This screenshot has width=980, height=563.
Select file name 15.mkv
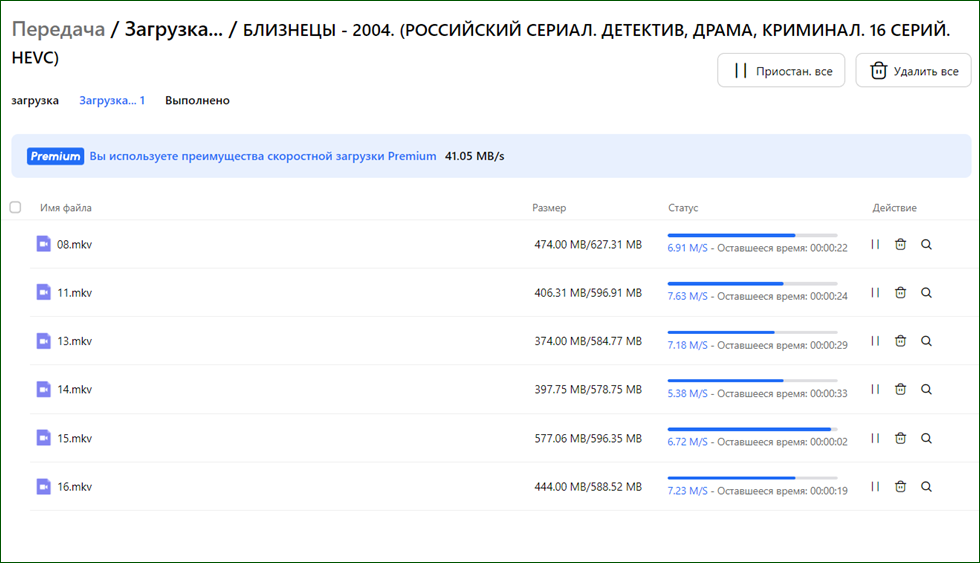[x=74, y=438]
